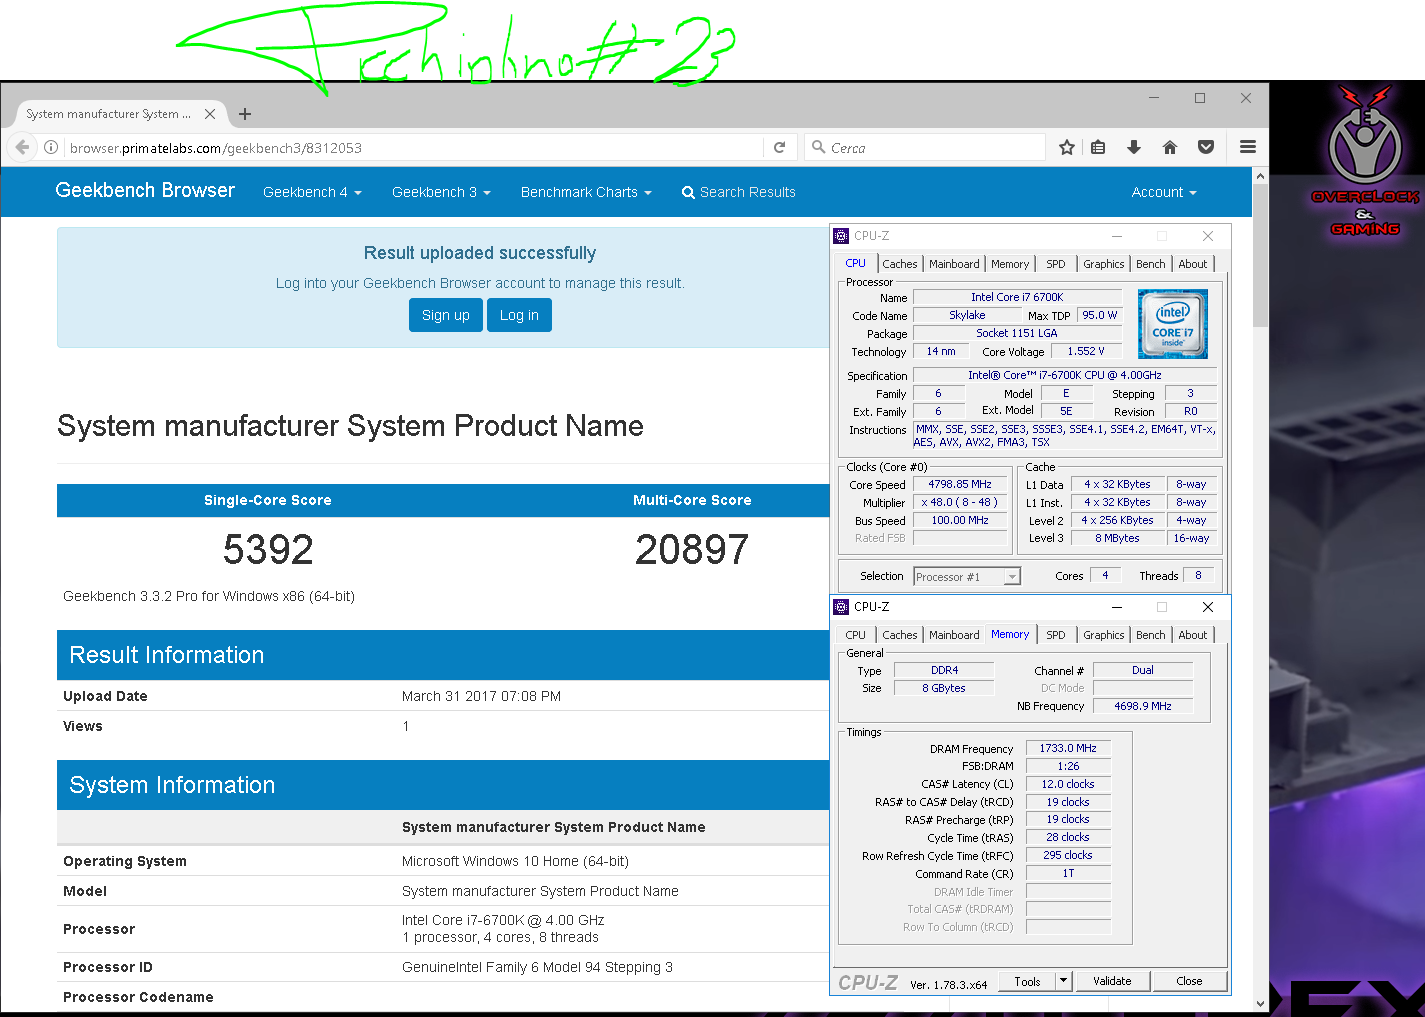Click the Core Voltage 1.552 V value
The width and height of the screenshot is (1425, 1017).
pyautogui.click(x=1086, y=351)
